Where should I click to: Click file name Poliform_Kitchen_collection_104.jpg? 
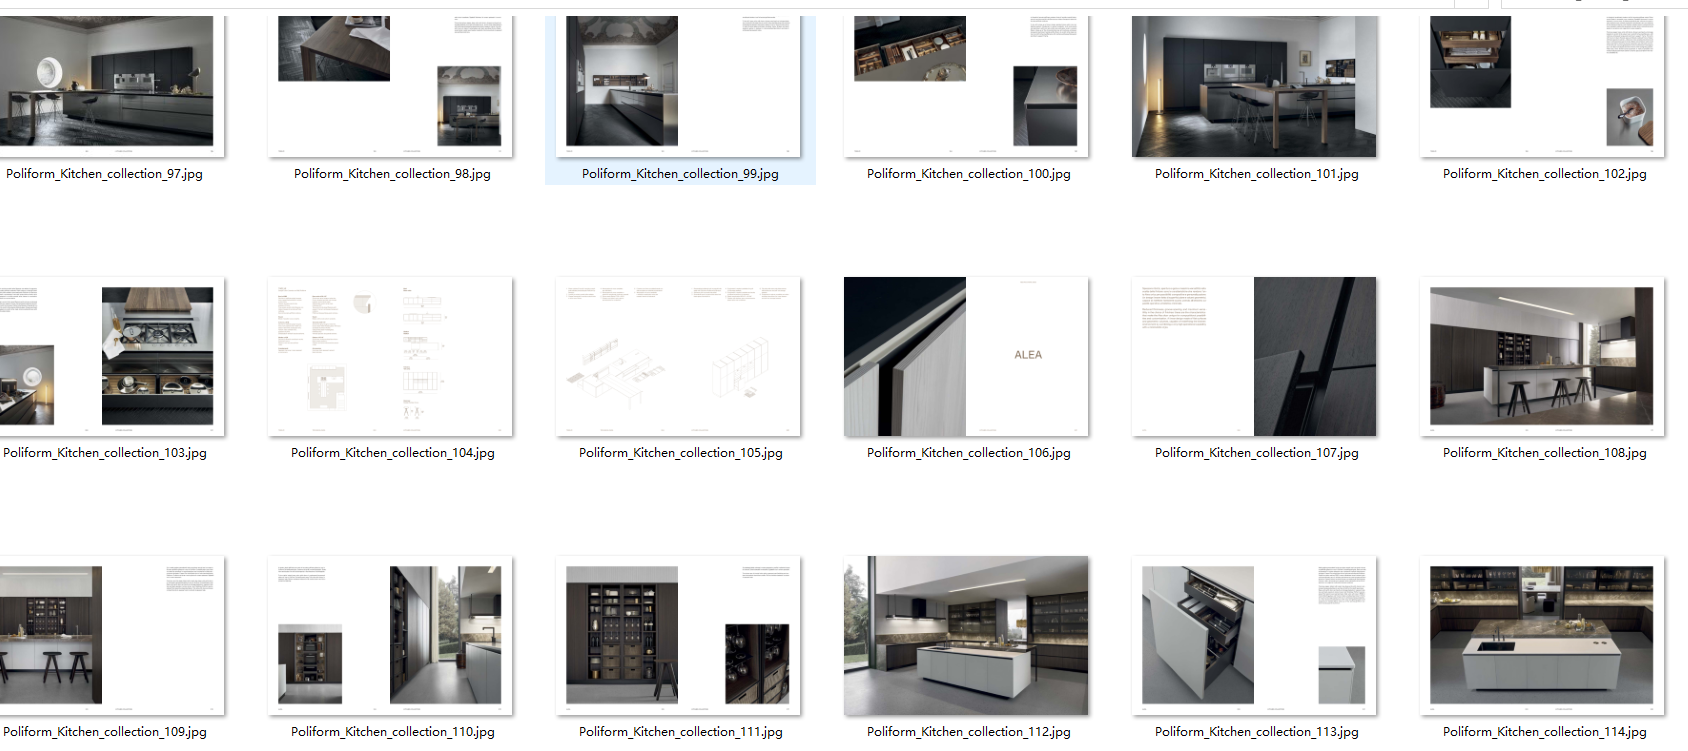[393, 453]
